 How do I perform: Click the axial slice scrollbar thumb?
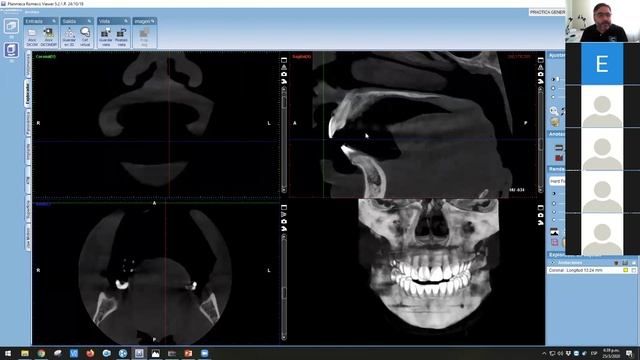click(284, 293)
